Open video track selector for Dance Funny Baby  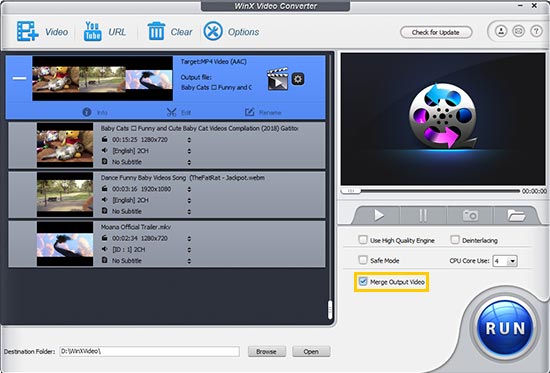(x=189, y=189)
